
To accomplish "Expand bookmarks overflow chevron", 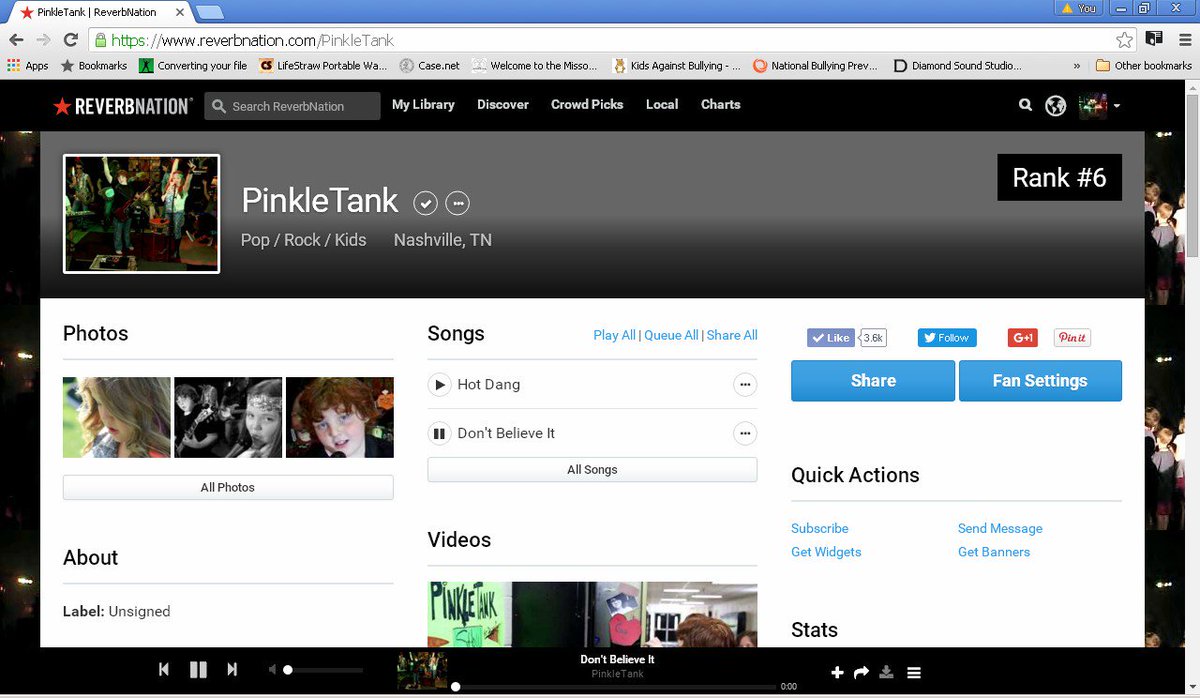I will (1077, 66).
